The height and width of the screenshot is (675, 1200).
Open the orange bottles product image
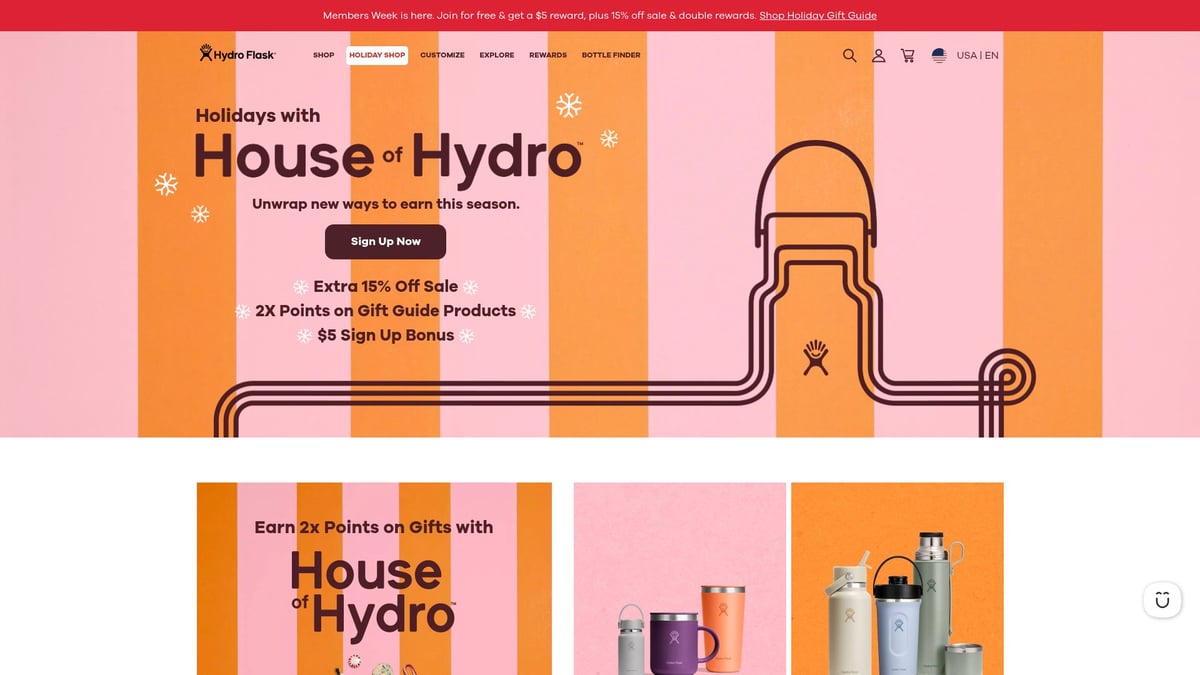pos(897,578)
